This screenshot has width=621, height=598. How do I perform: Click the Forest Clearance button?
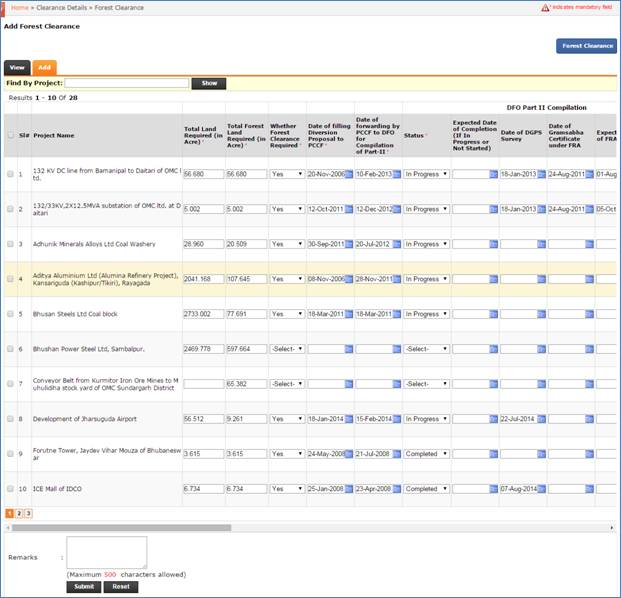point(586,46)
